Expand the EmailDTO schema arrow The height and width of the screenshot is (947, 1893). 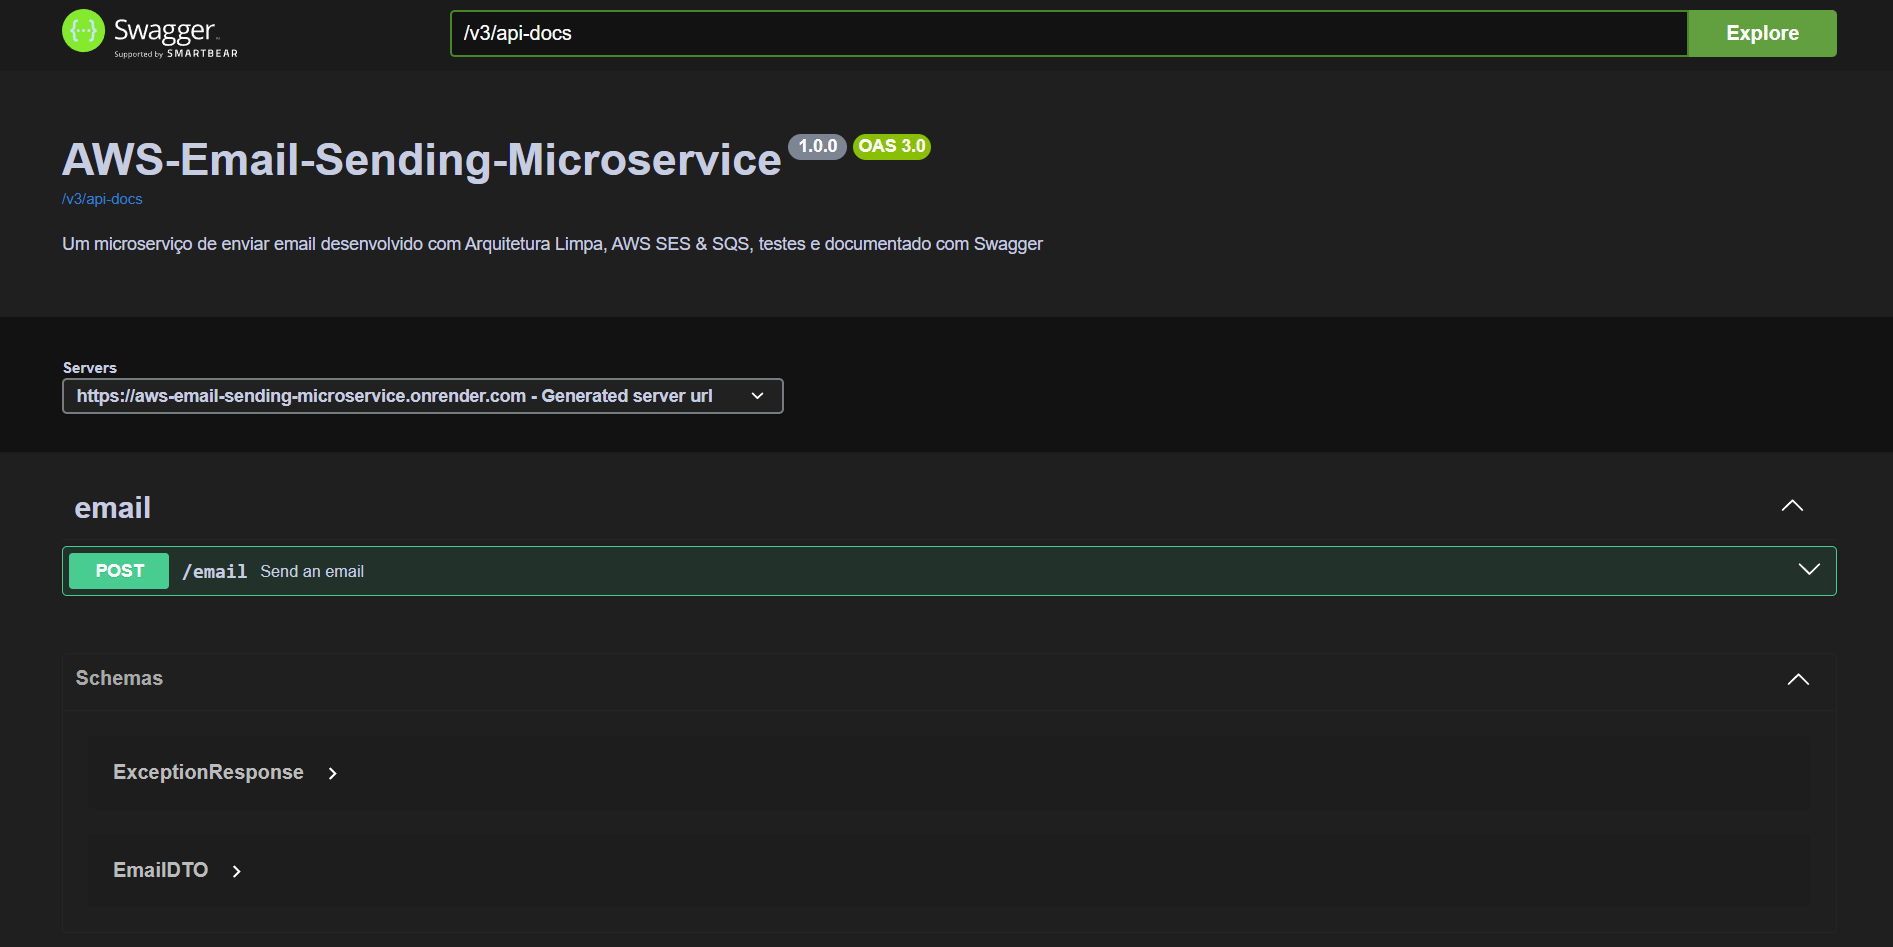point(237,871)
